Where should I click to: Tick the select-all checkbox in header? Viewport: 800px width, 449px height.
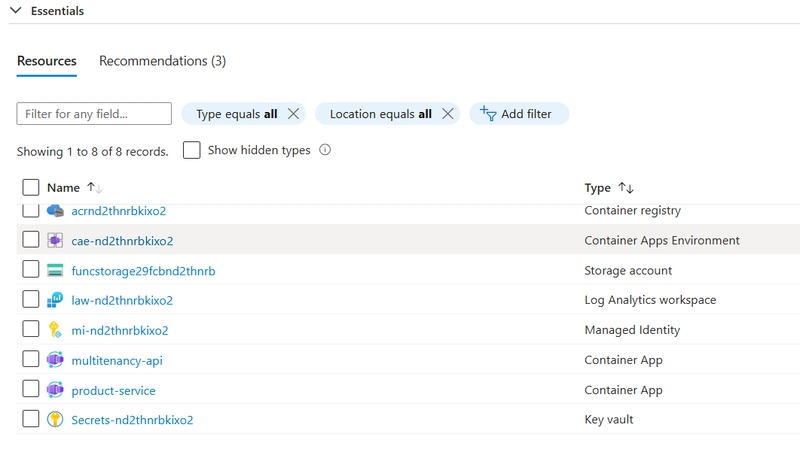point(31,187)
